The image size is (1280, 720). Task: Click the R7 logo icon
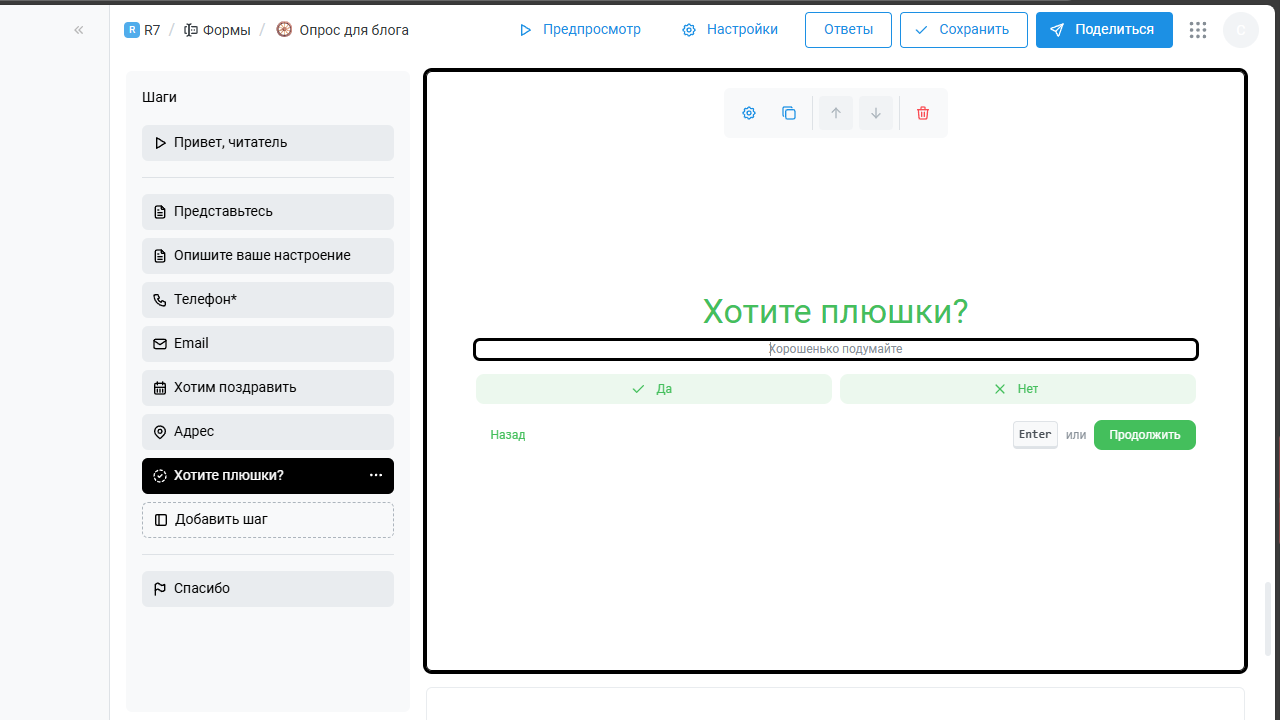click(132, 30)
